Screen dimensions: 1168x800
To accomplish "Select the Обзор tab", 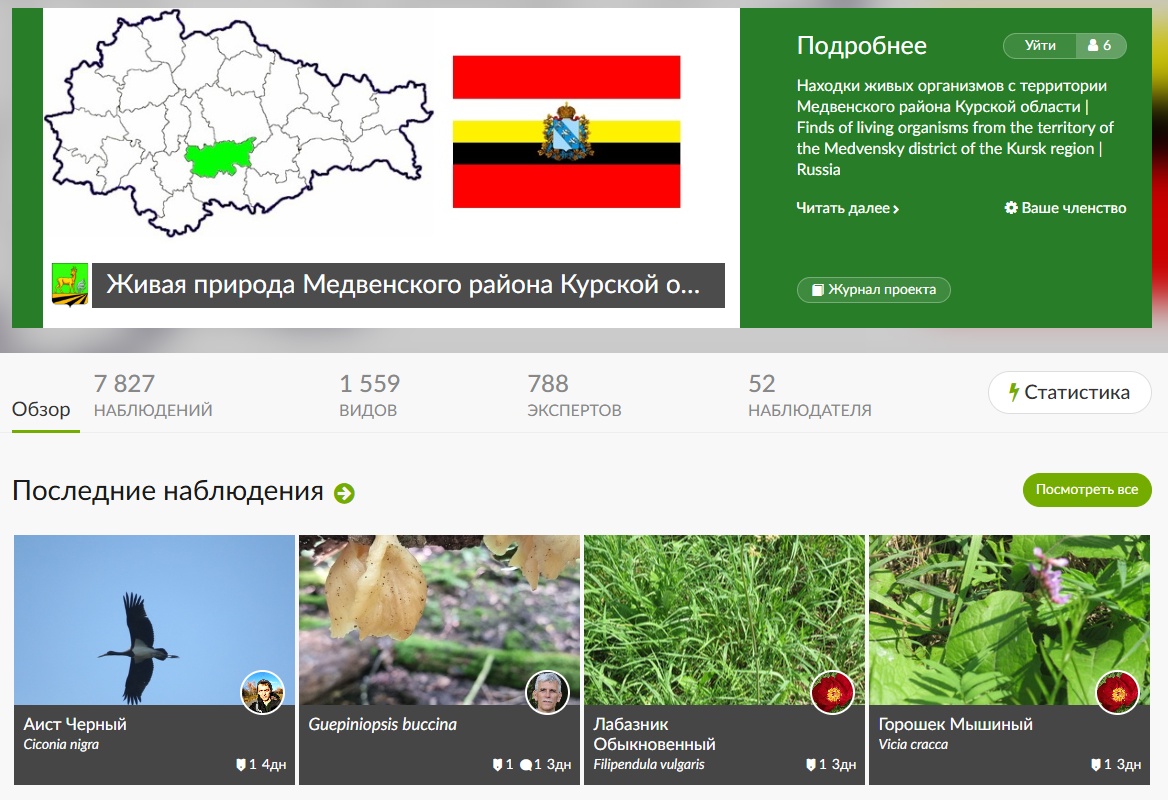I will point(42,409).
